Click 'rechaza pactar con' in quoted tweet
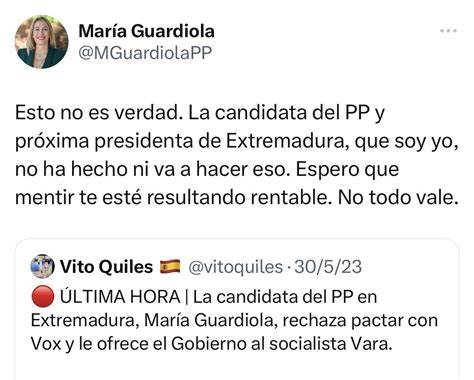The image size is (474, 380). [x=360, y=320]
